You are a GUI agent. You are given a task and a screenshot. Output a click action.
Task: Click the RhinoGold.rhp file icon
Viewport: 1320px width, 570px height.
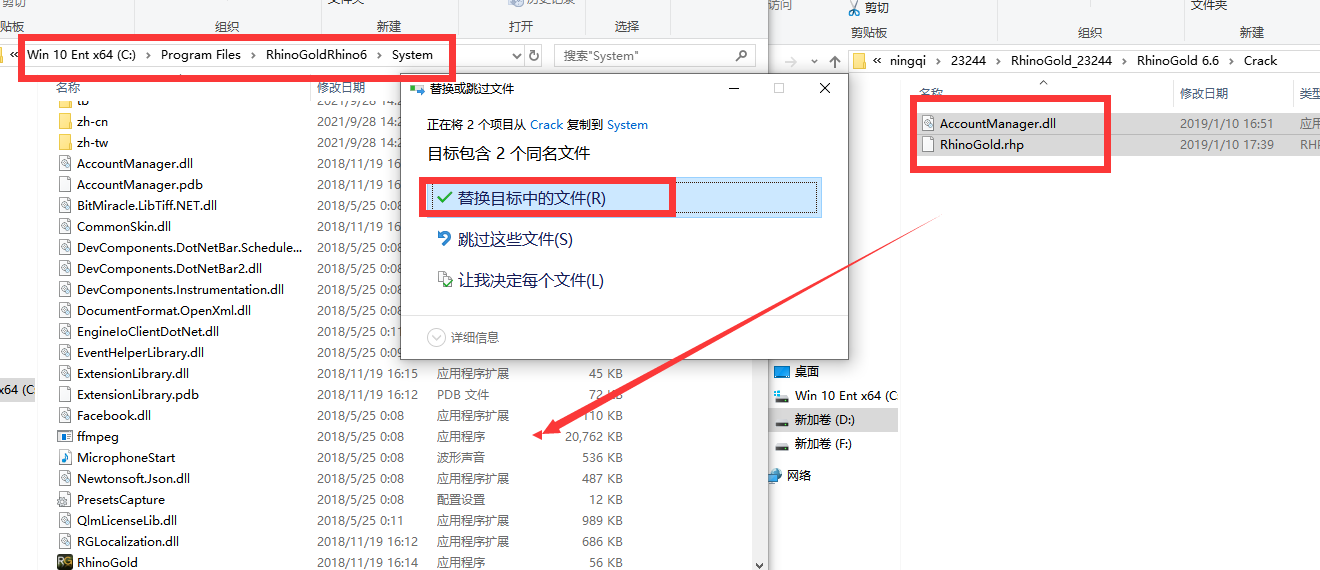(928, 145)
